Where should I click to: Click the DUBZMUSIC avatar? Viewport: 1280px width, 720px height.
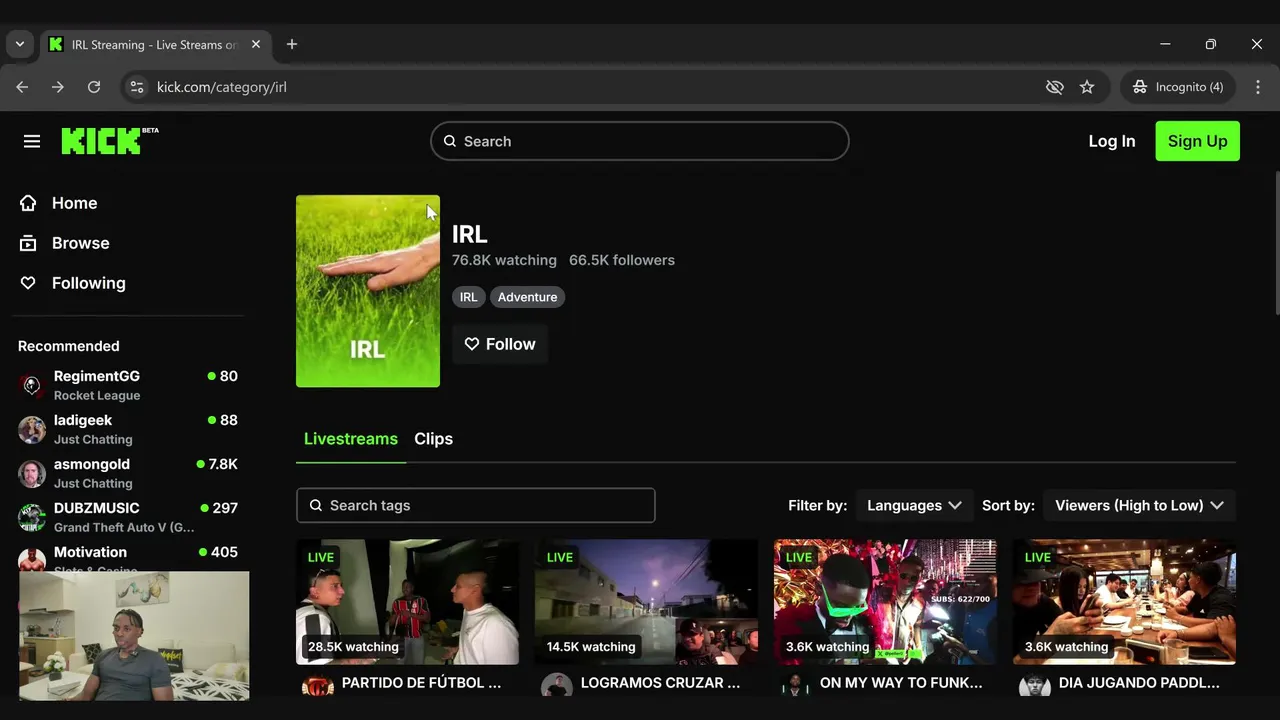click(x=32, y=518)
